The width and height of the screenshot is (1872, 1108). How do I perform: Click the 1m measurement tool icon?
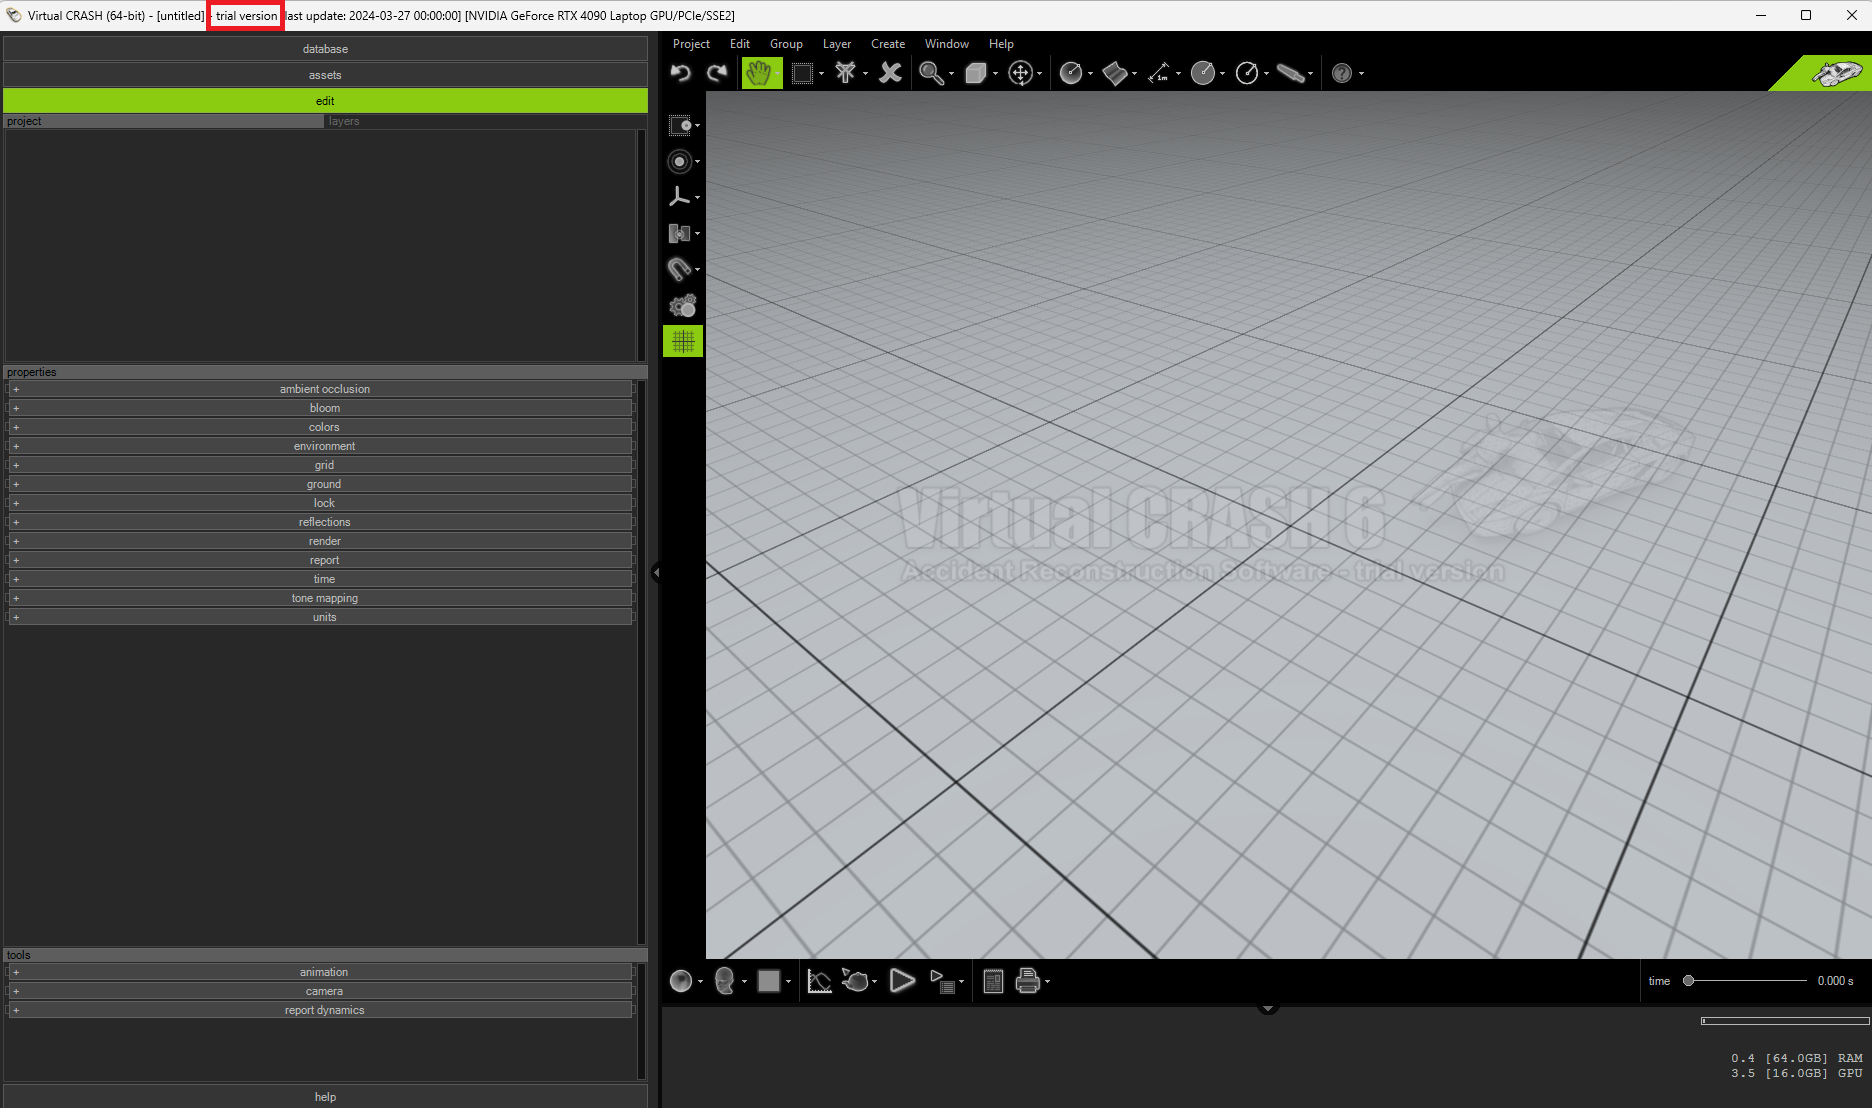coord(1159,73)
